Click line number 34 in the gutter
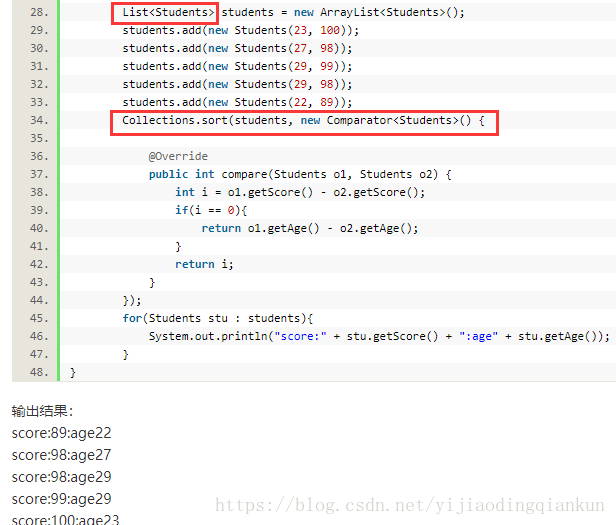This screenshot has width=616, height=525. 39,120
